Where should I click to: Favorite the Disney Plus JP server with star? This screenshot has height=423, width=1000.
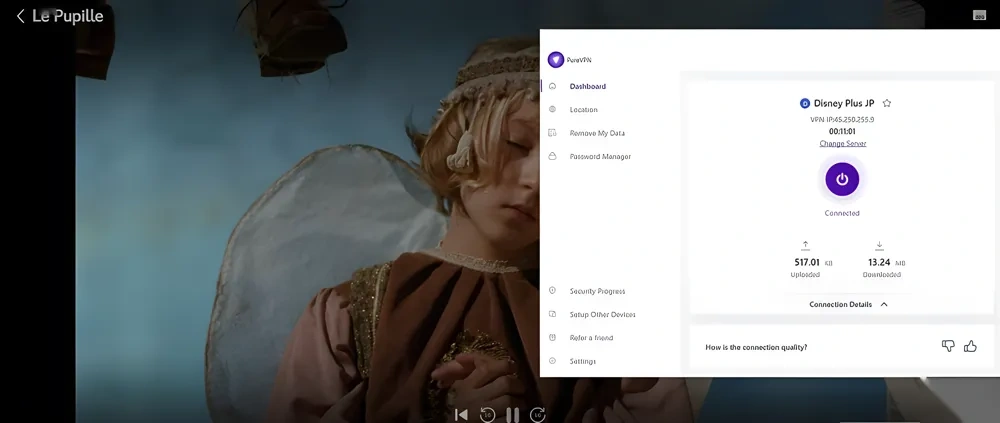(886, 103)
